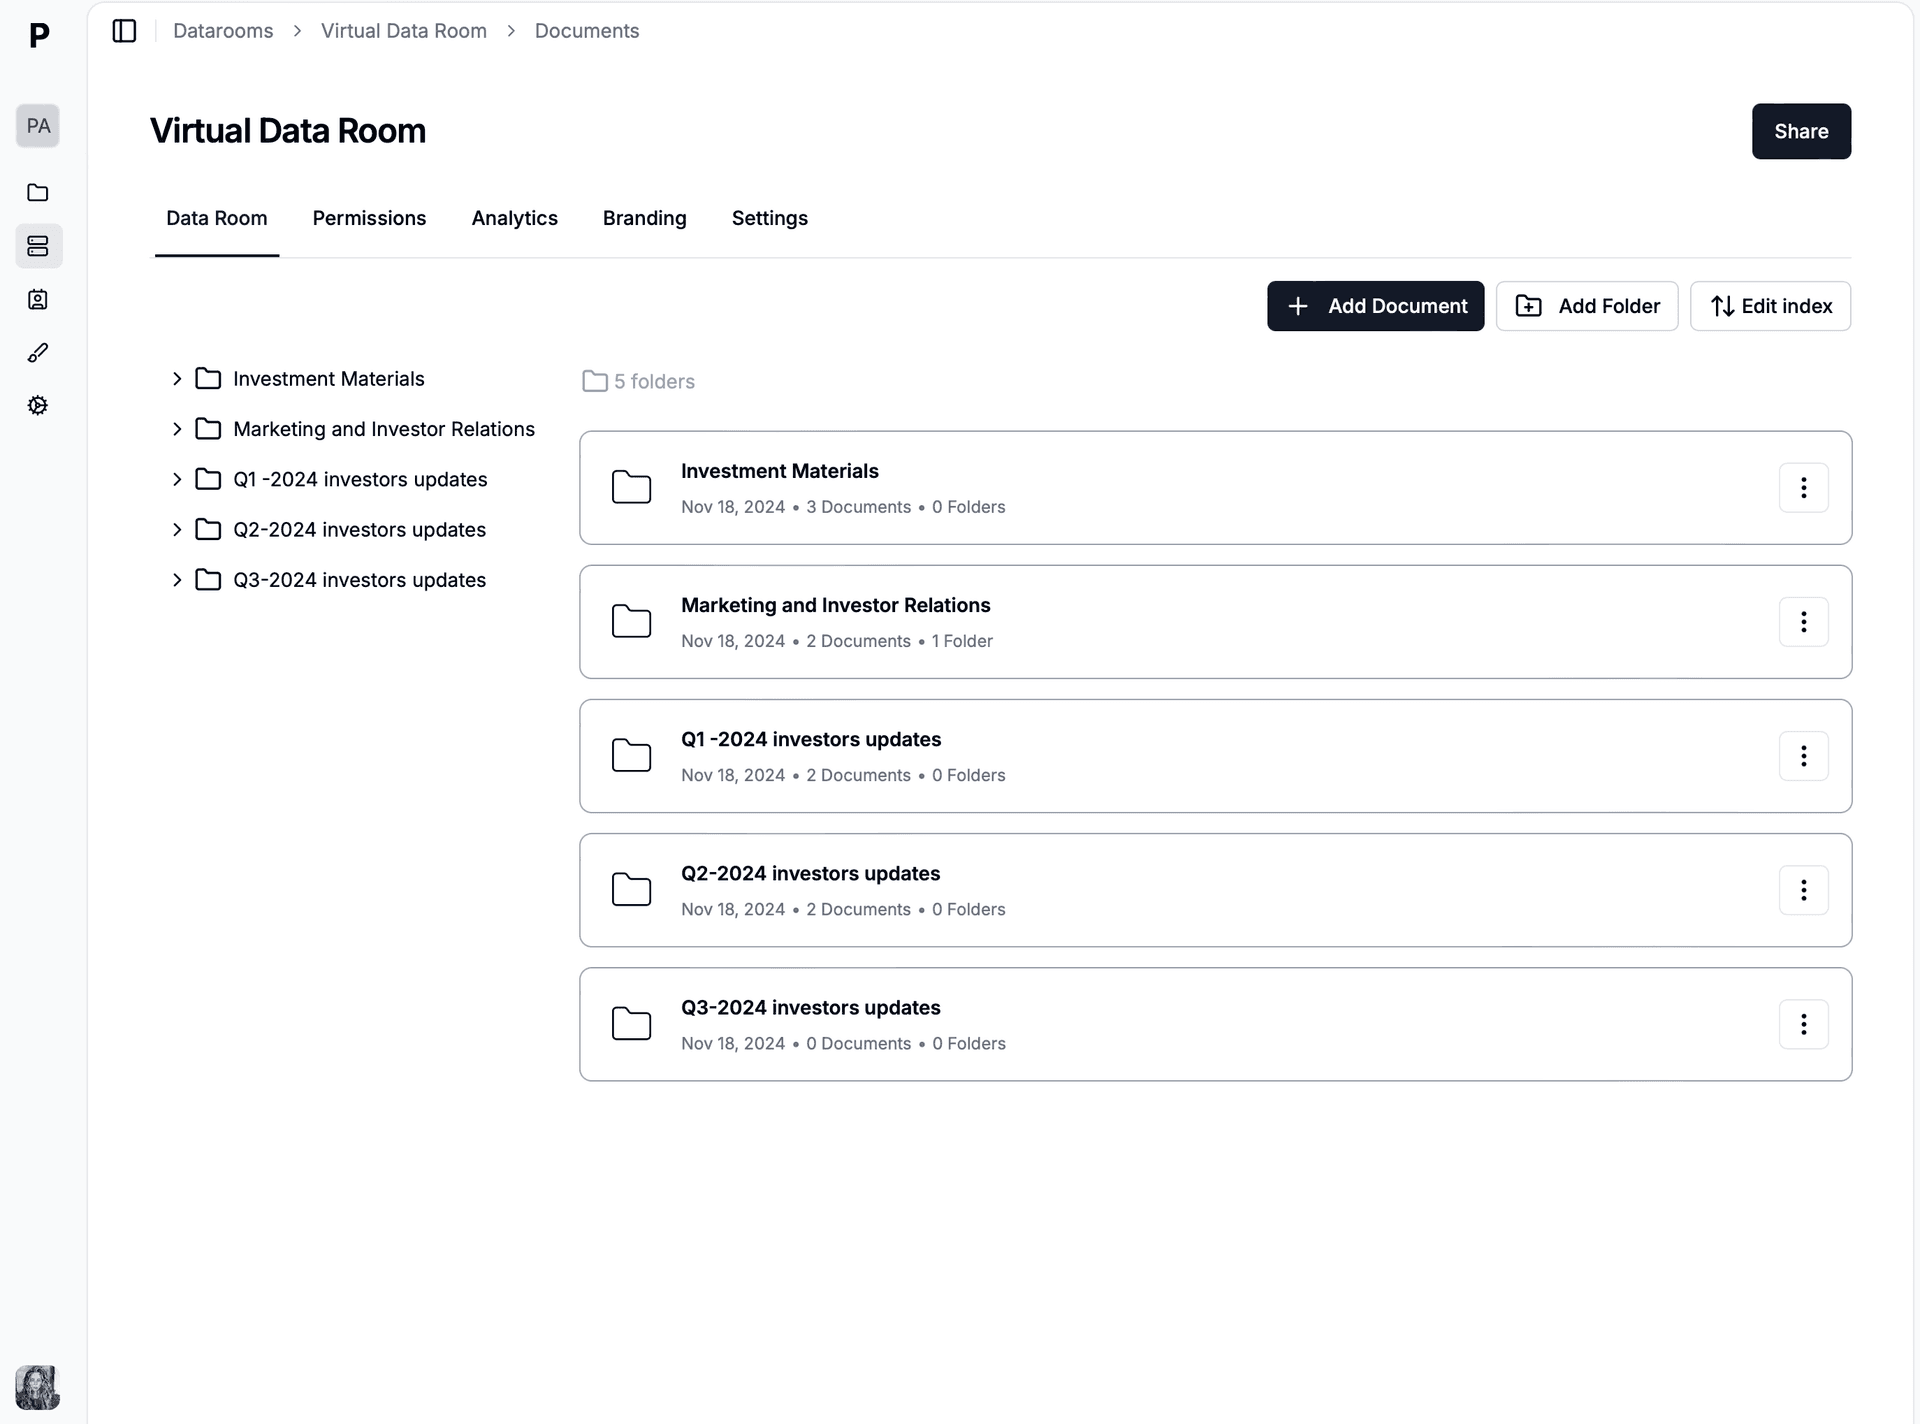This screenshot has height=1424, width=1920.
Task: Open the Analytics tab
Action: [x=514, y=218]
